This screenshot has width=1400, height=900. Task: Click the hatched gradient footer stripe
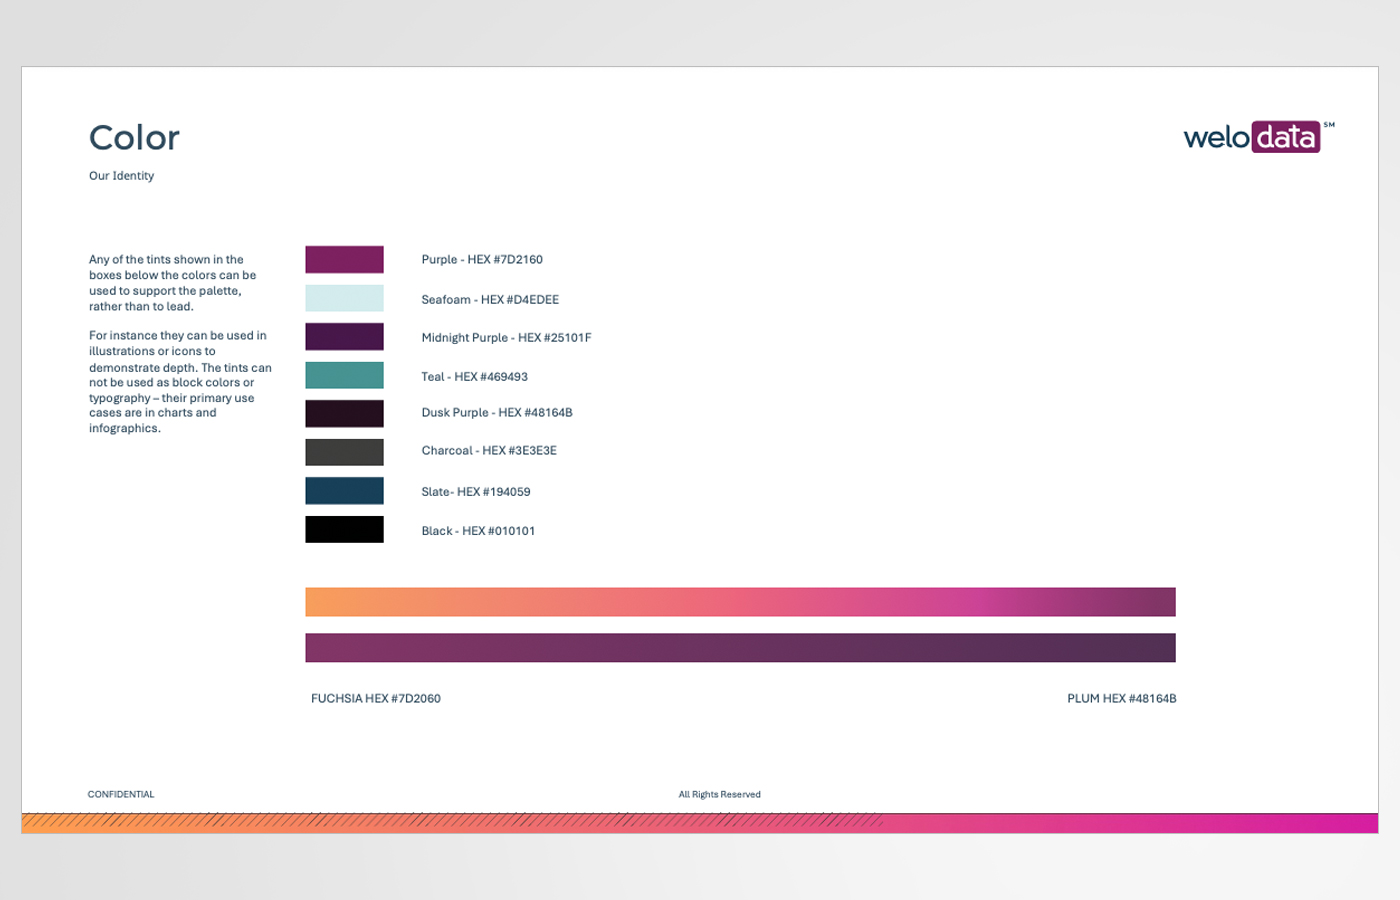click(x=700, y=822)
